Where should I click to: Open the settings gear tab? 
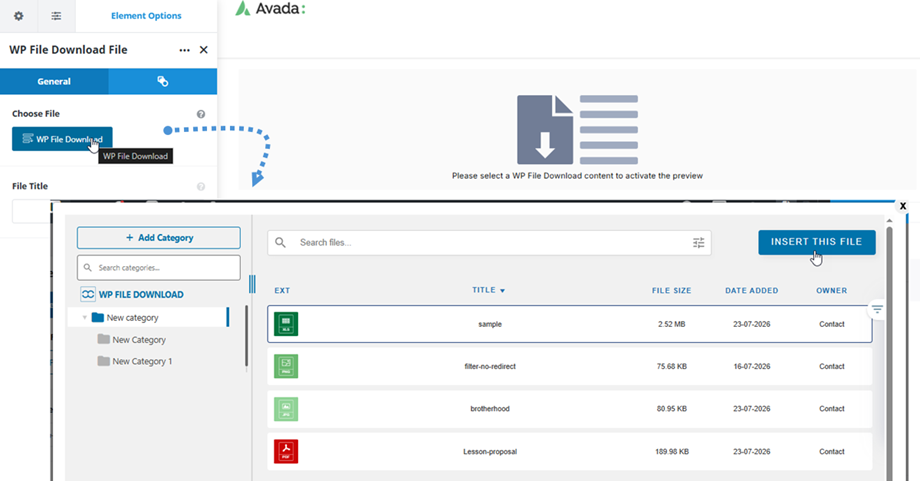19,16
